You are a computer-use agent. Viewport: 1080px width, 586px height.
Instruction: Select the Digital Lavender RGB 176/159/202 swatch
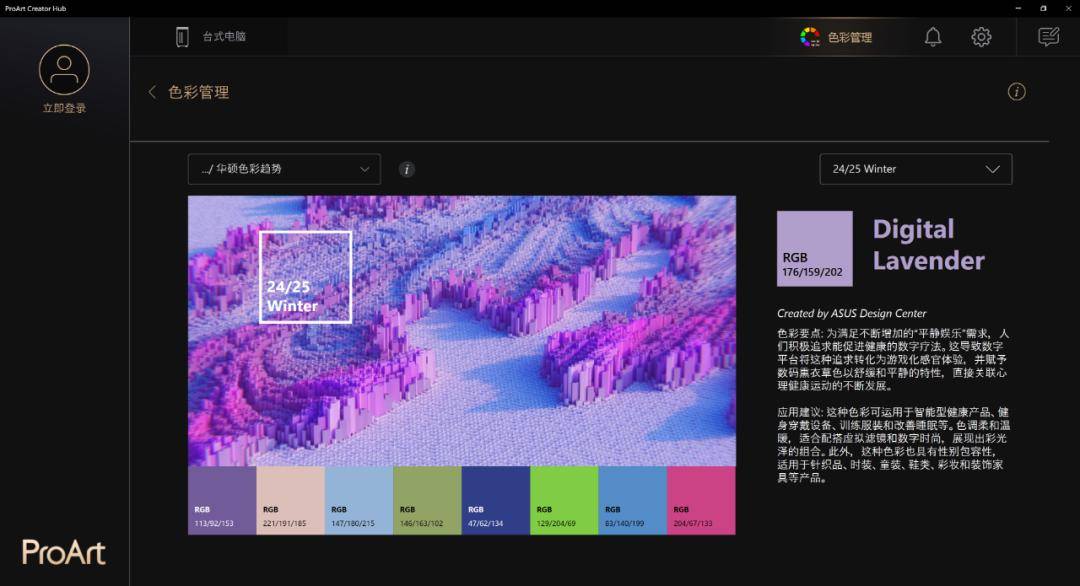click(814, 248)
